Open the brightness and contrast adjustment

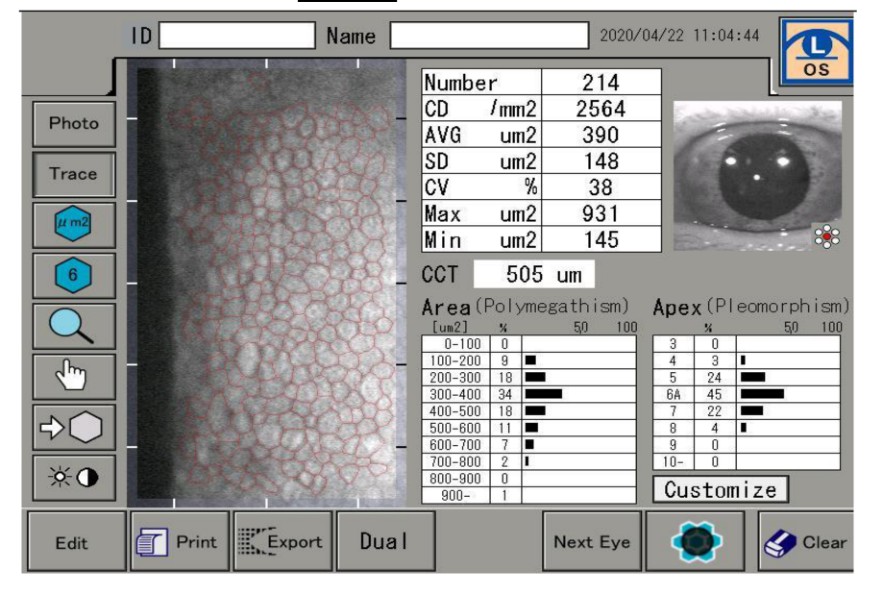pyautogui.click(x=74, y=477)
